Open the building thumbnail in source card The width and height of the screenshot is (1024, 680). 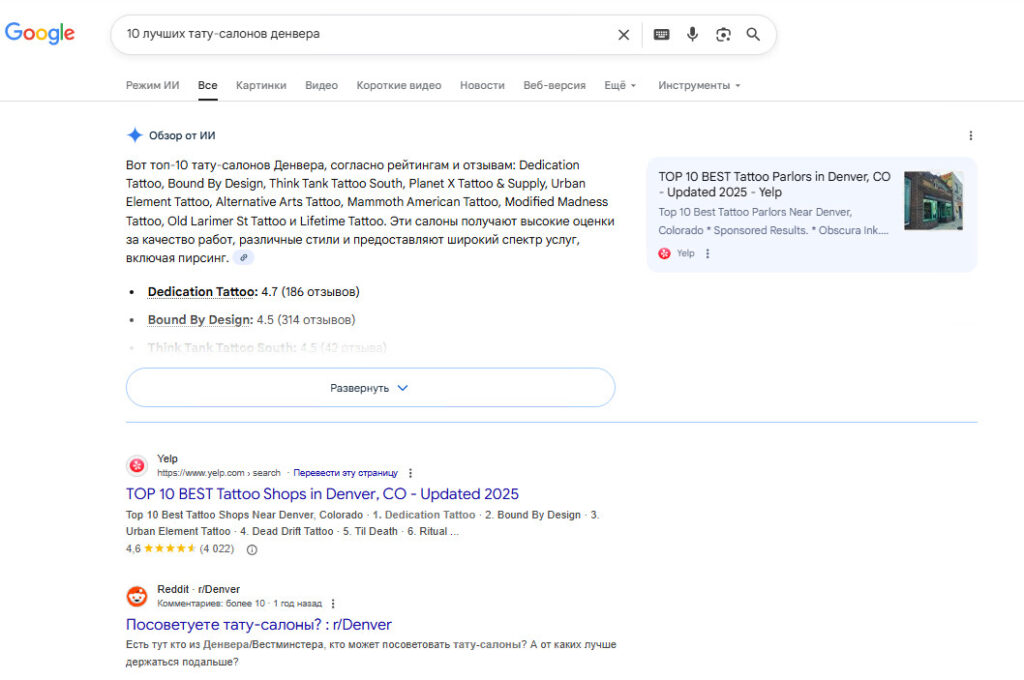pos(933,200)
